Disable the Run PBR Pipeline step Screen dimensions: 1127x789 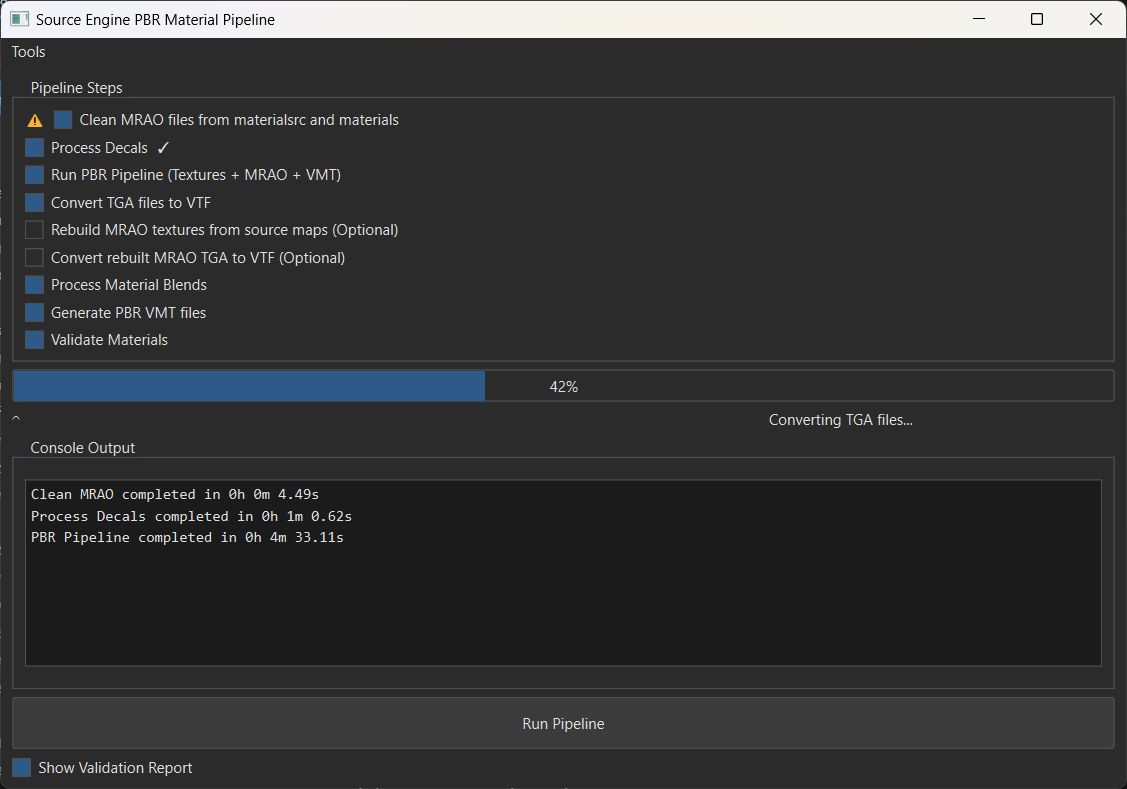click(35, 175)
